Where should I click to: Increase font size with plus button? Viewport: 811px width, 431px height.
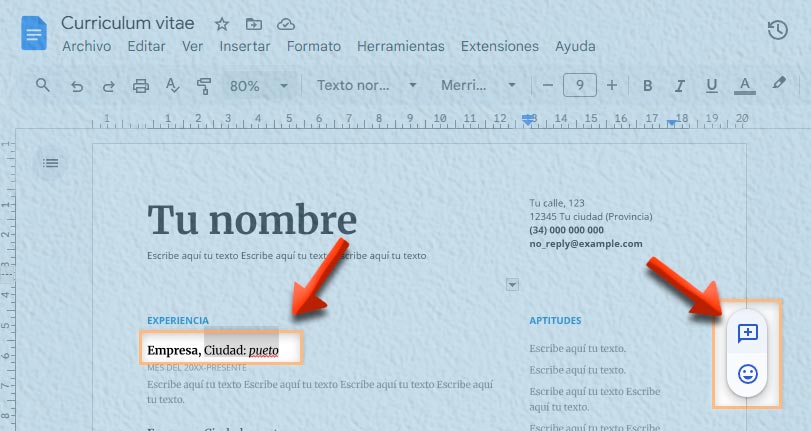(x=612, y=86)
